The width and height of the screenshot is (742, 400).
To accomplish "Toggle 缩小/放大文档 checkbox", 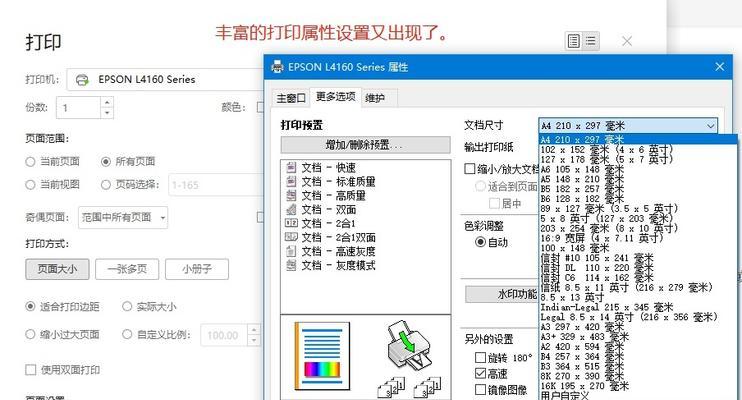I will (470, 169).
